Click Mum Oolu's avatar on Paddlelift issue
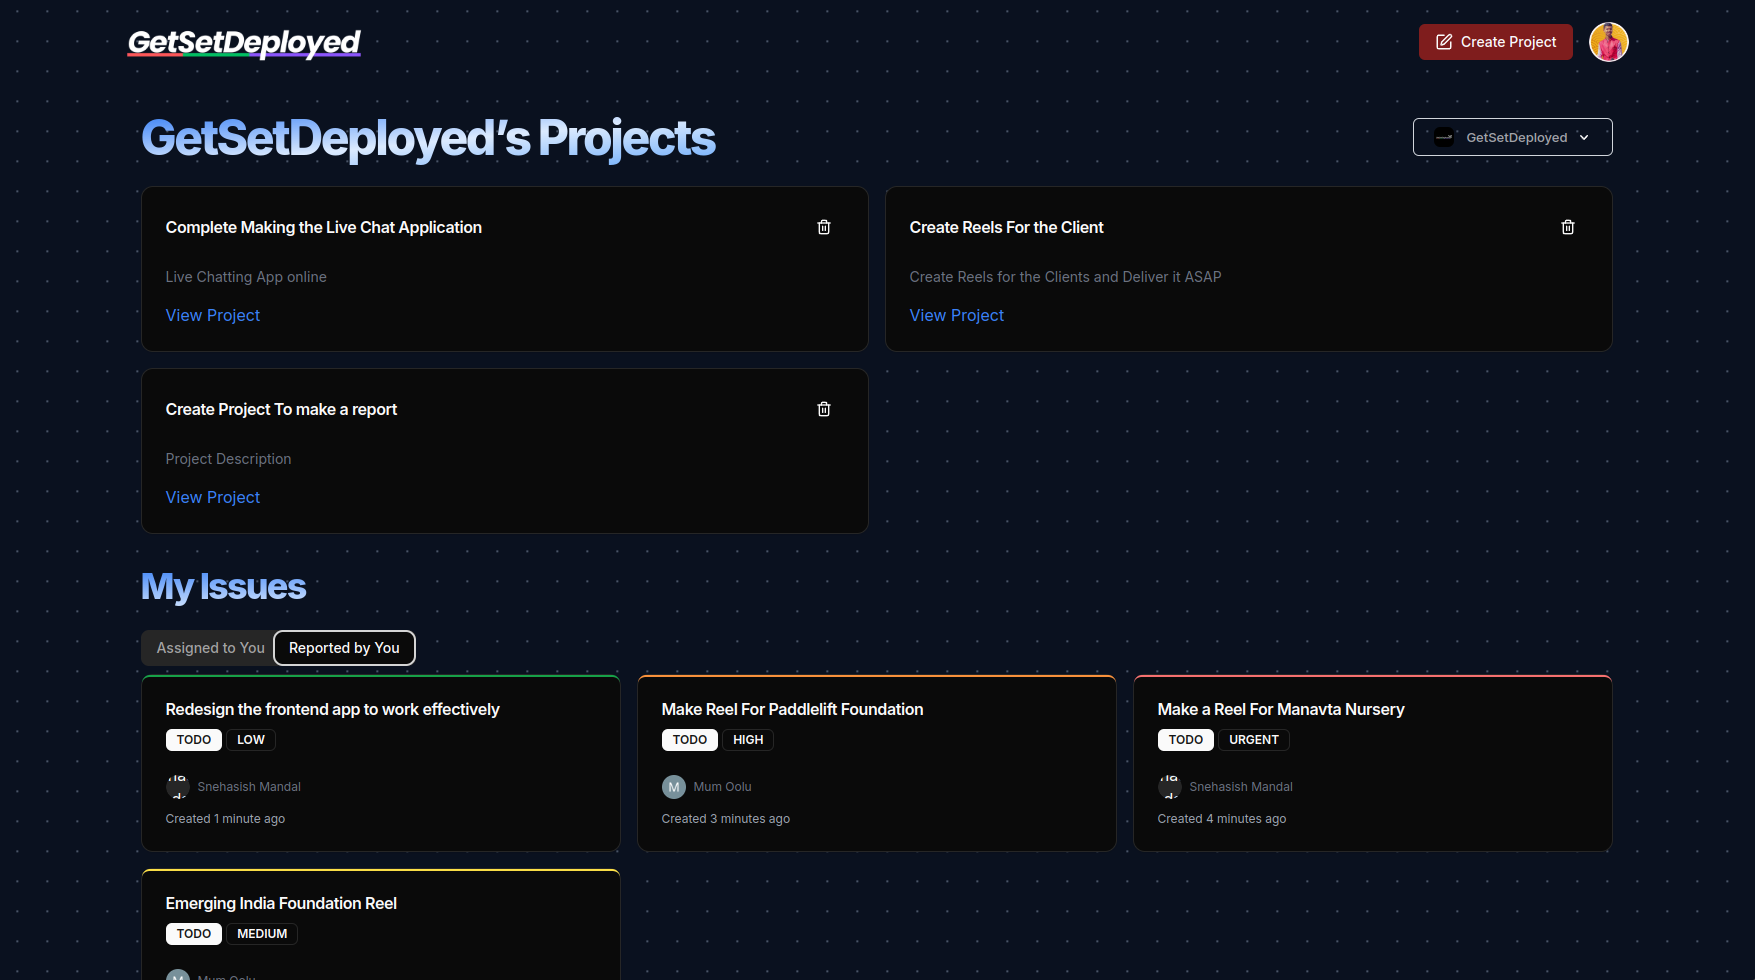This screenshot has height=980, width=1755. tap(674, 787)
